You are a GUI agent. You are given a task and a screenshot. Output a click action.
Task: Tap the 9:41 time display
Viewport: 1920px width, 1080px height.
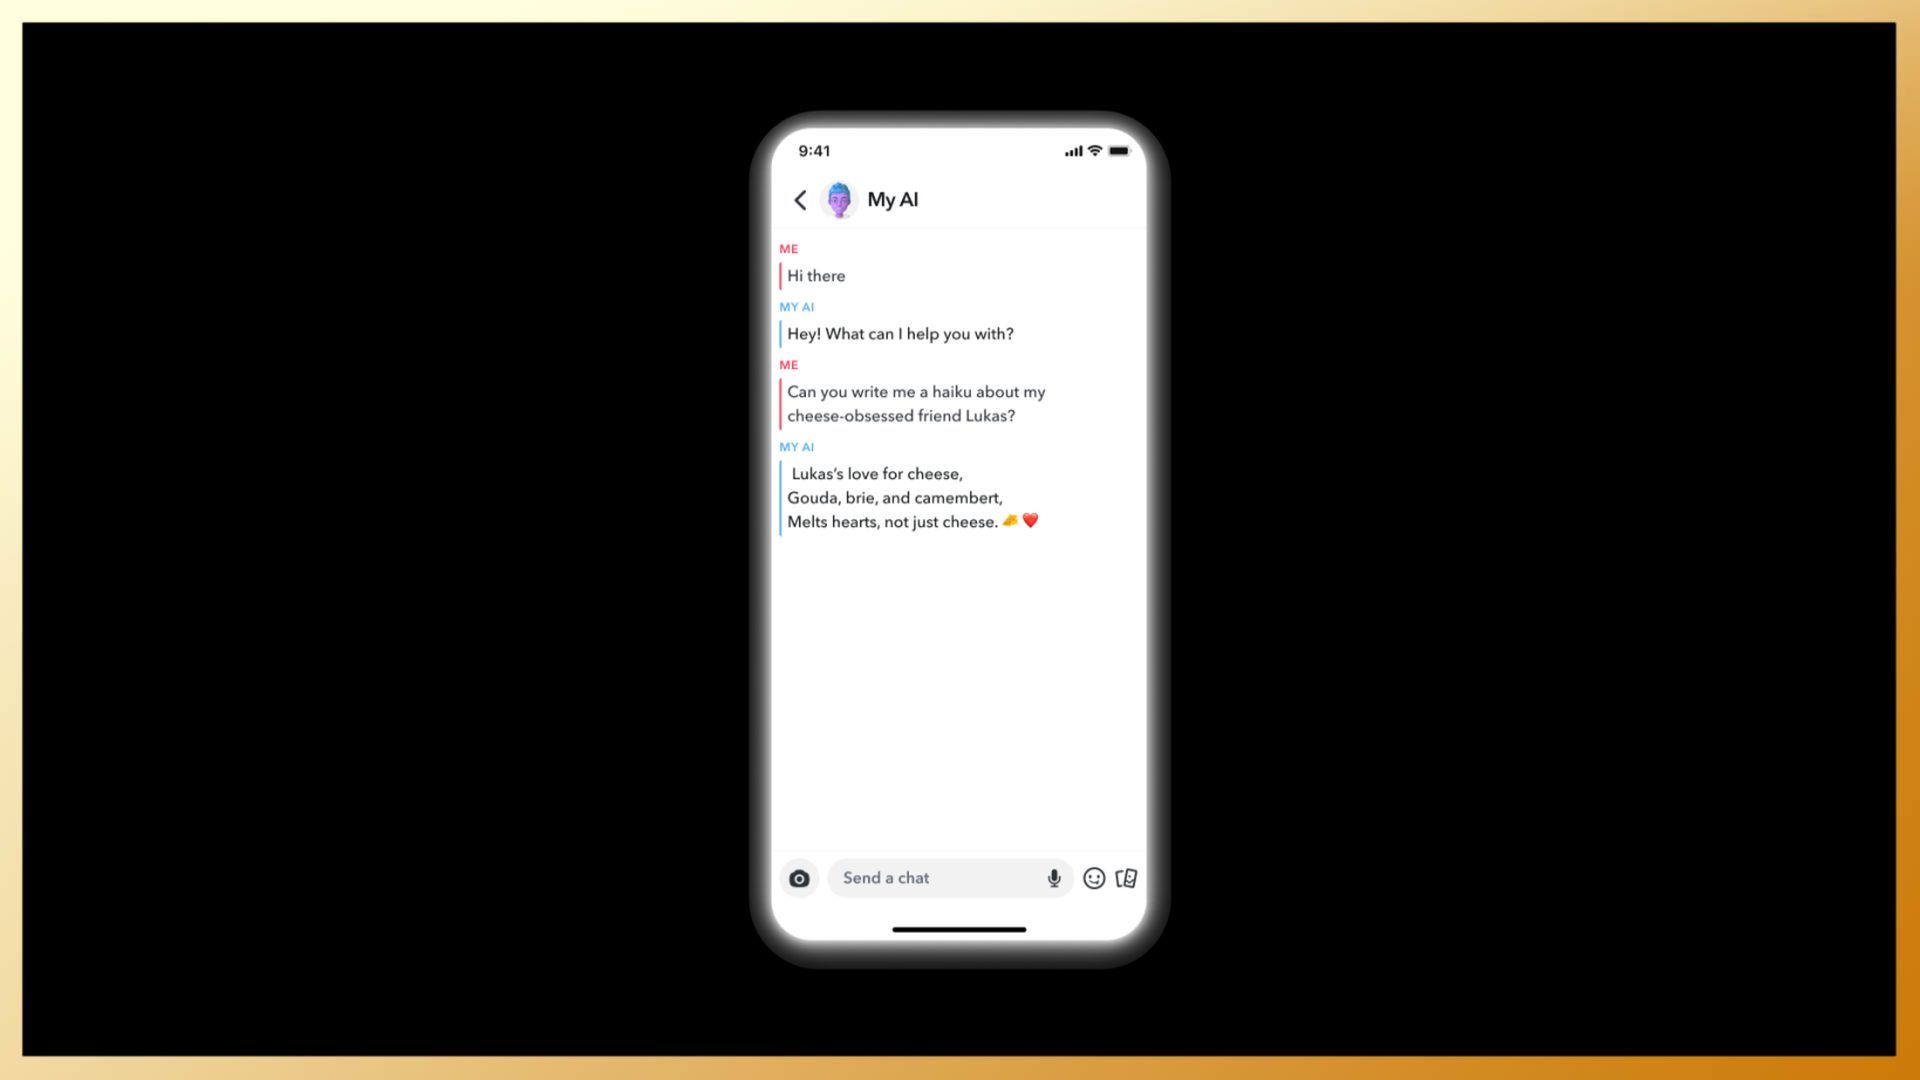[814, 150]
